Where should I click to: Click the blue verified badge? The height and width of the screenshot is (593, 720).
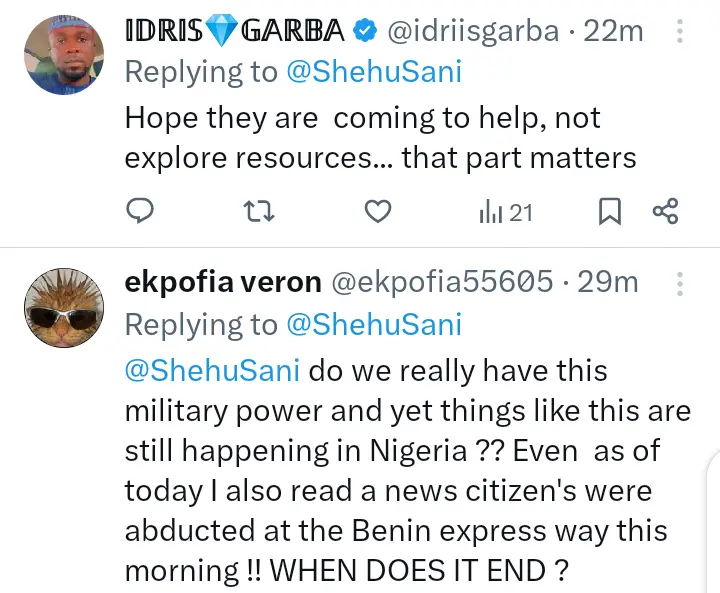[366, 32]
